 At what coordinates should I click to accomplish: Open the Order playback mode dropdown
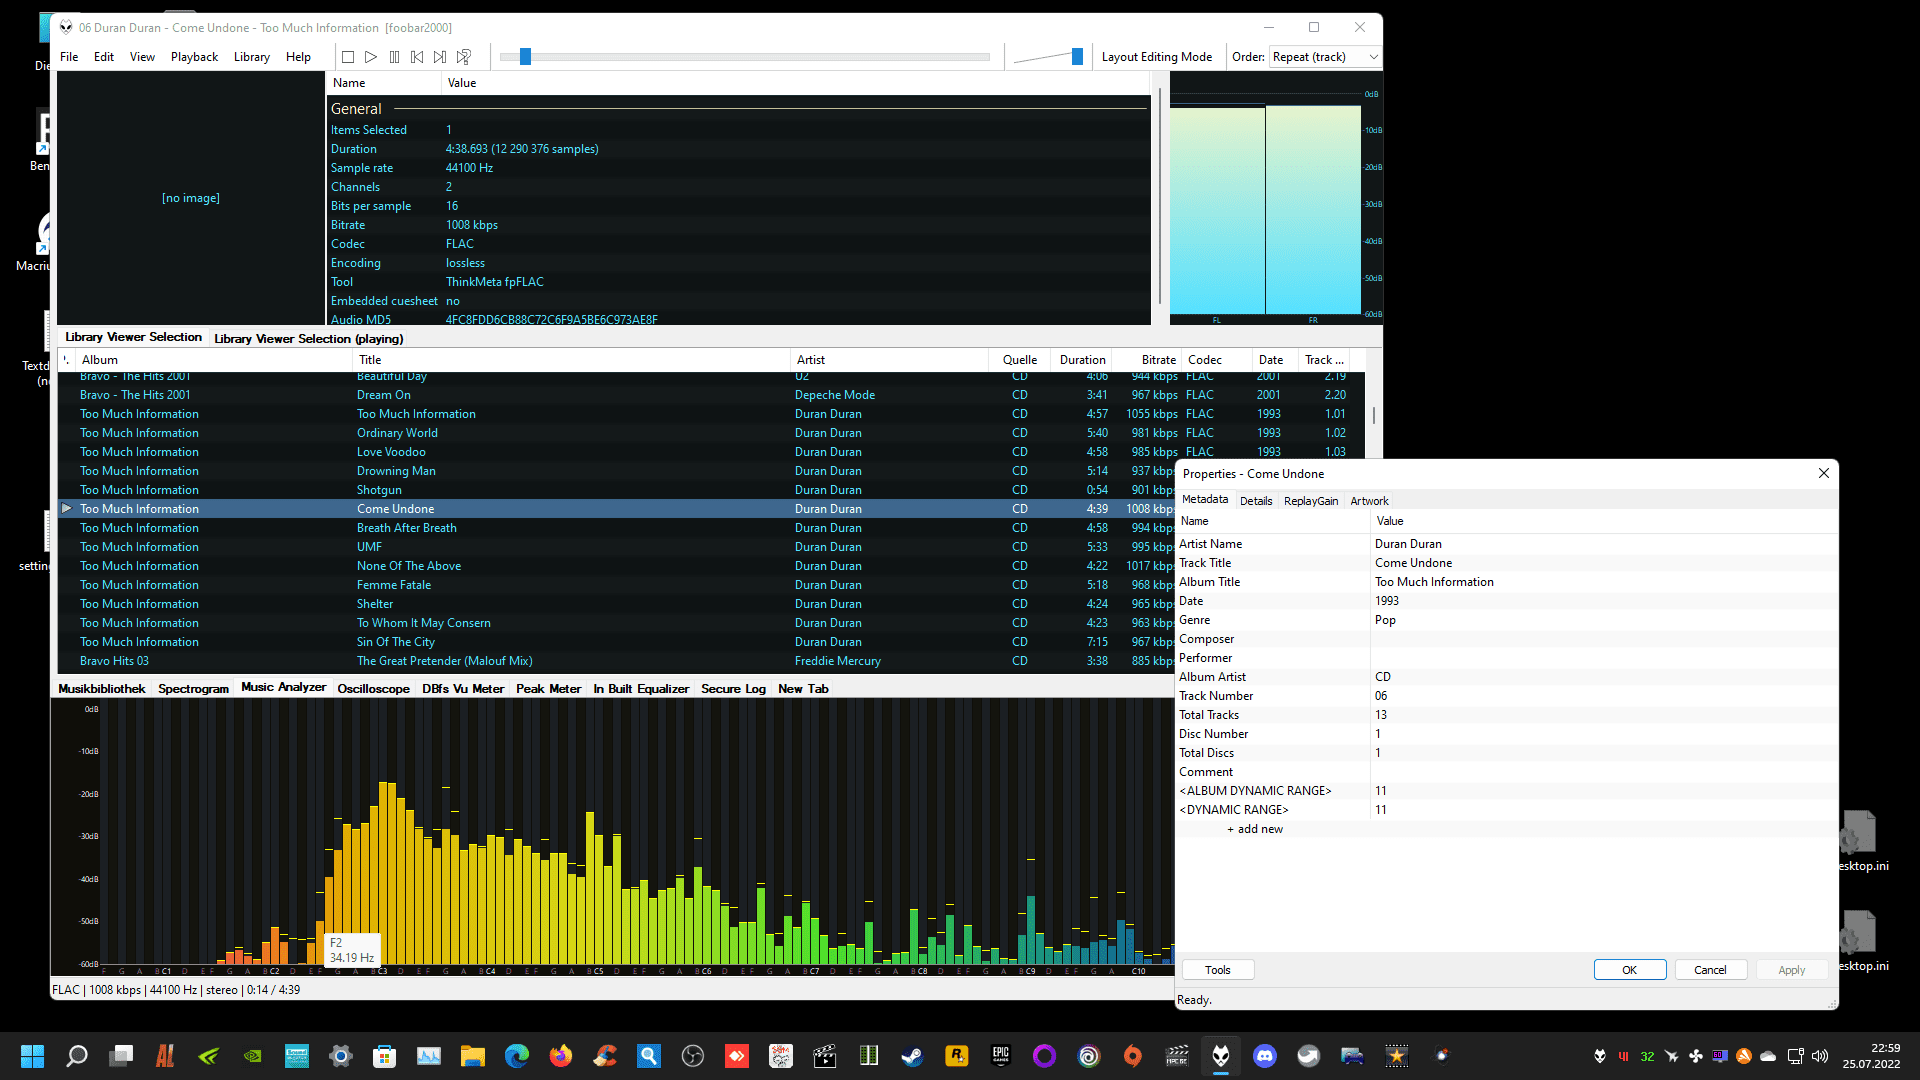pyautogui.click(x=1325, y=57)
